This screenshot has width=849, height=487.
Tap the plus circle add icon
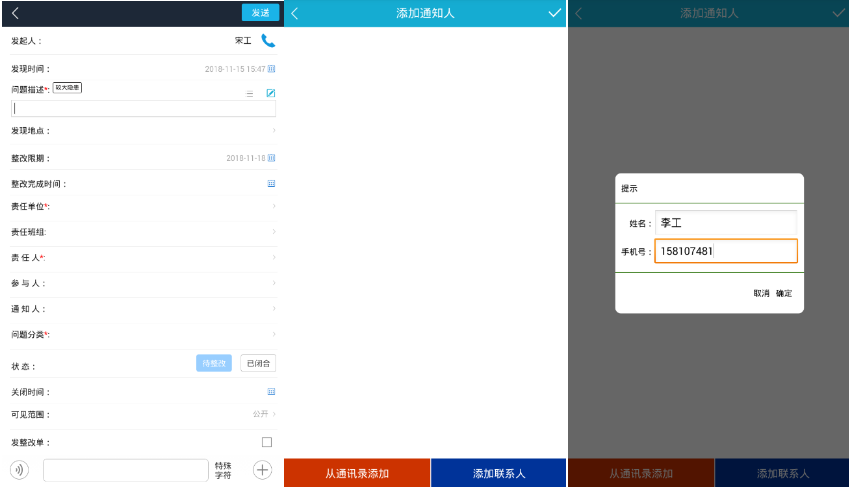[263, 470]
